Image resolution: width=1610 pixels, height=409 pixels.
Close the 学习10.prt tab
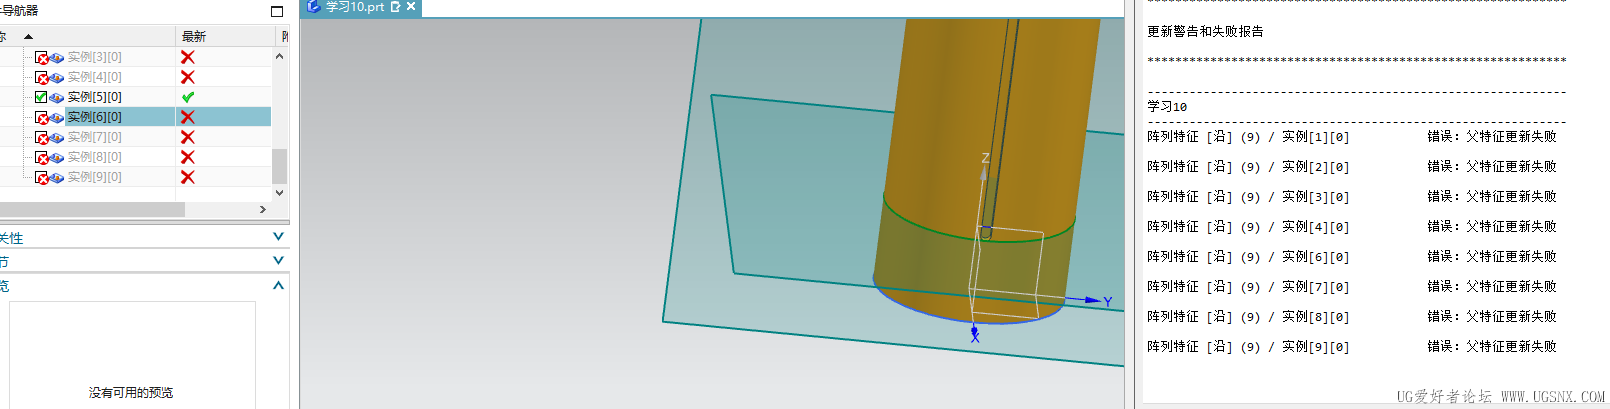click(411, 7)
